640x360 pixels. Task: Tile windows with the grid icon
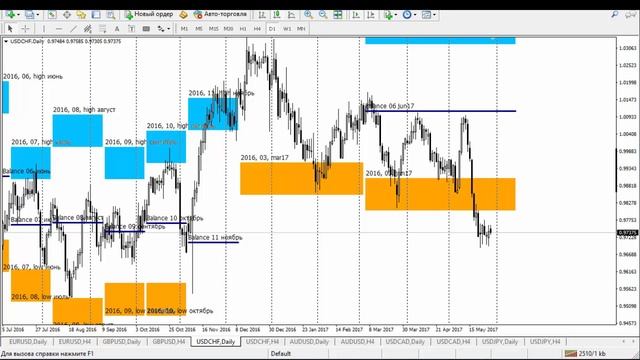[x=338, y=15]
